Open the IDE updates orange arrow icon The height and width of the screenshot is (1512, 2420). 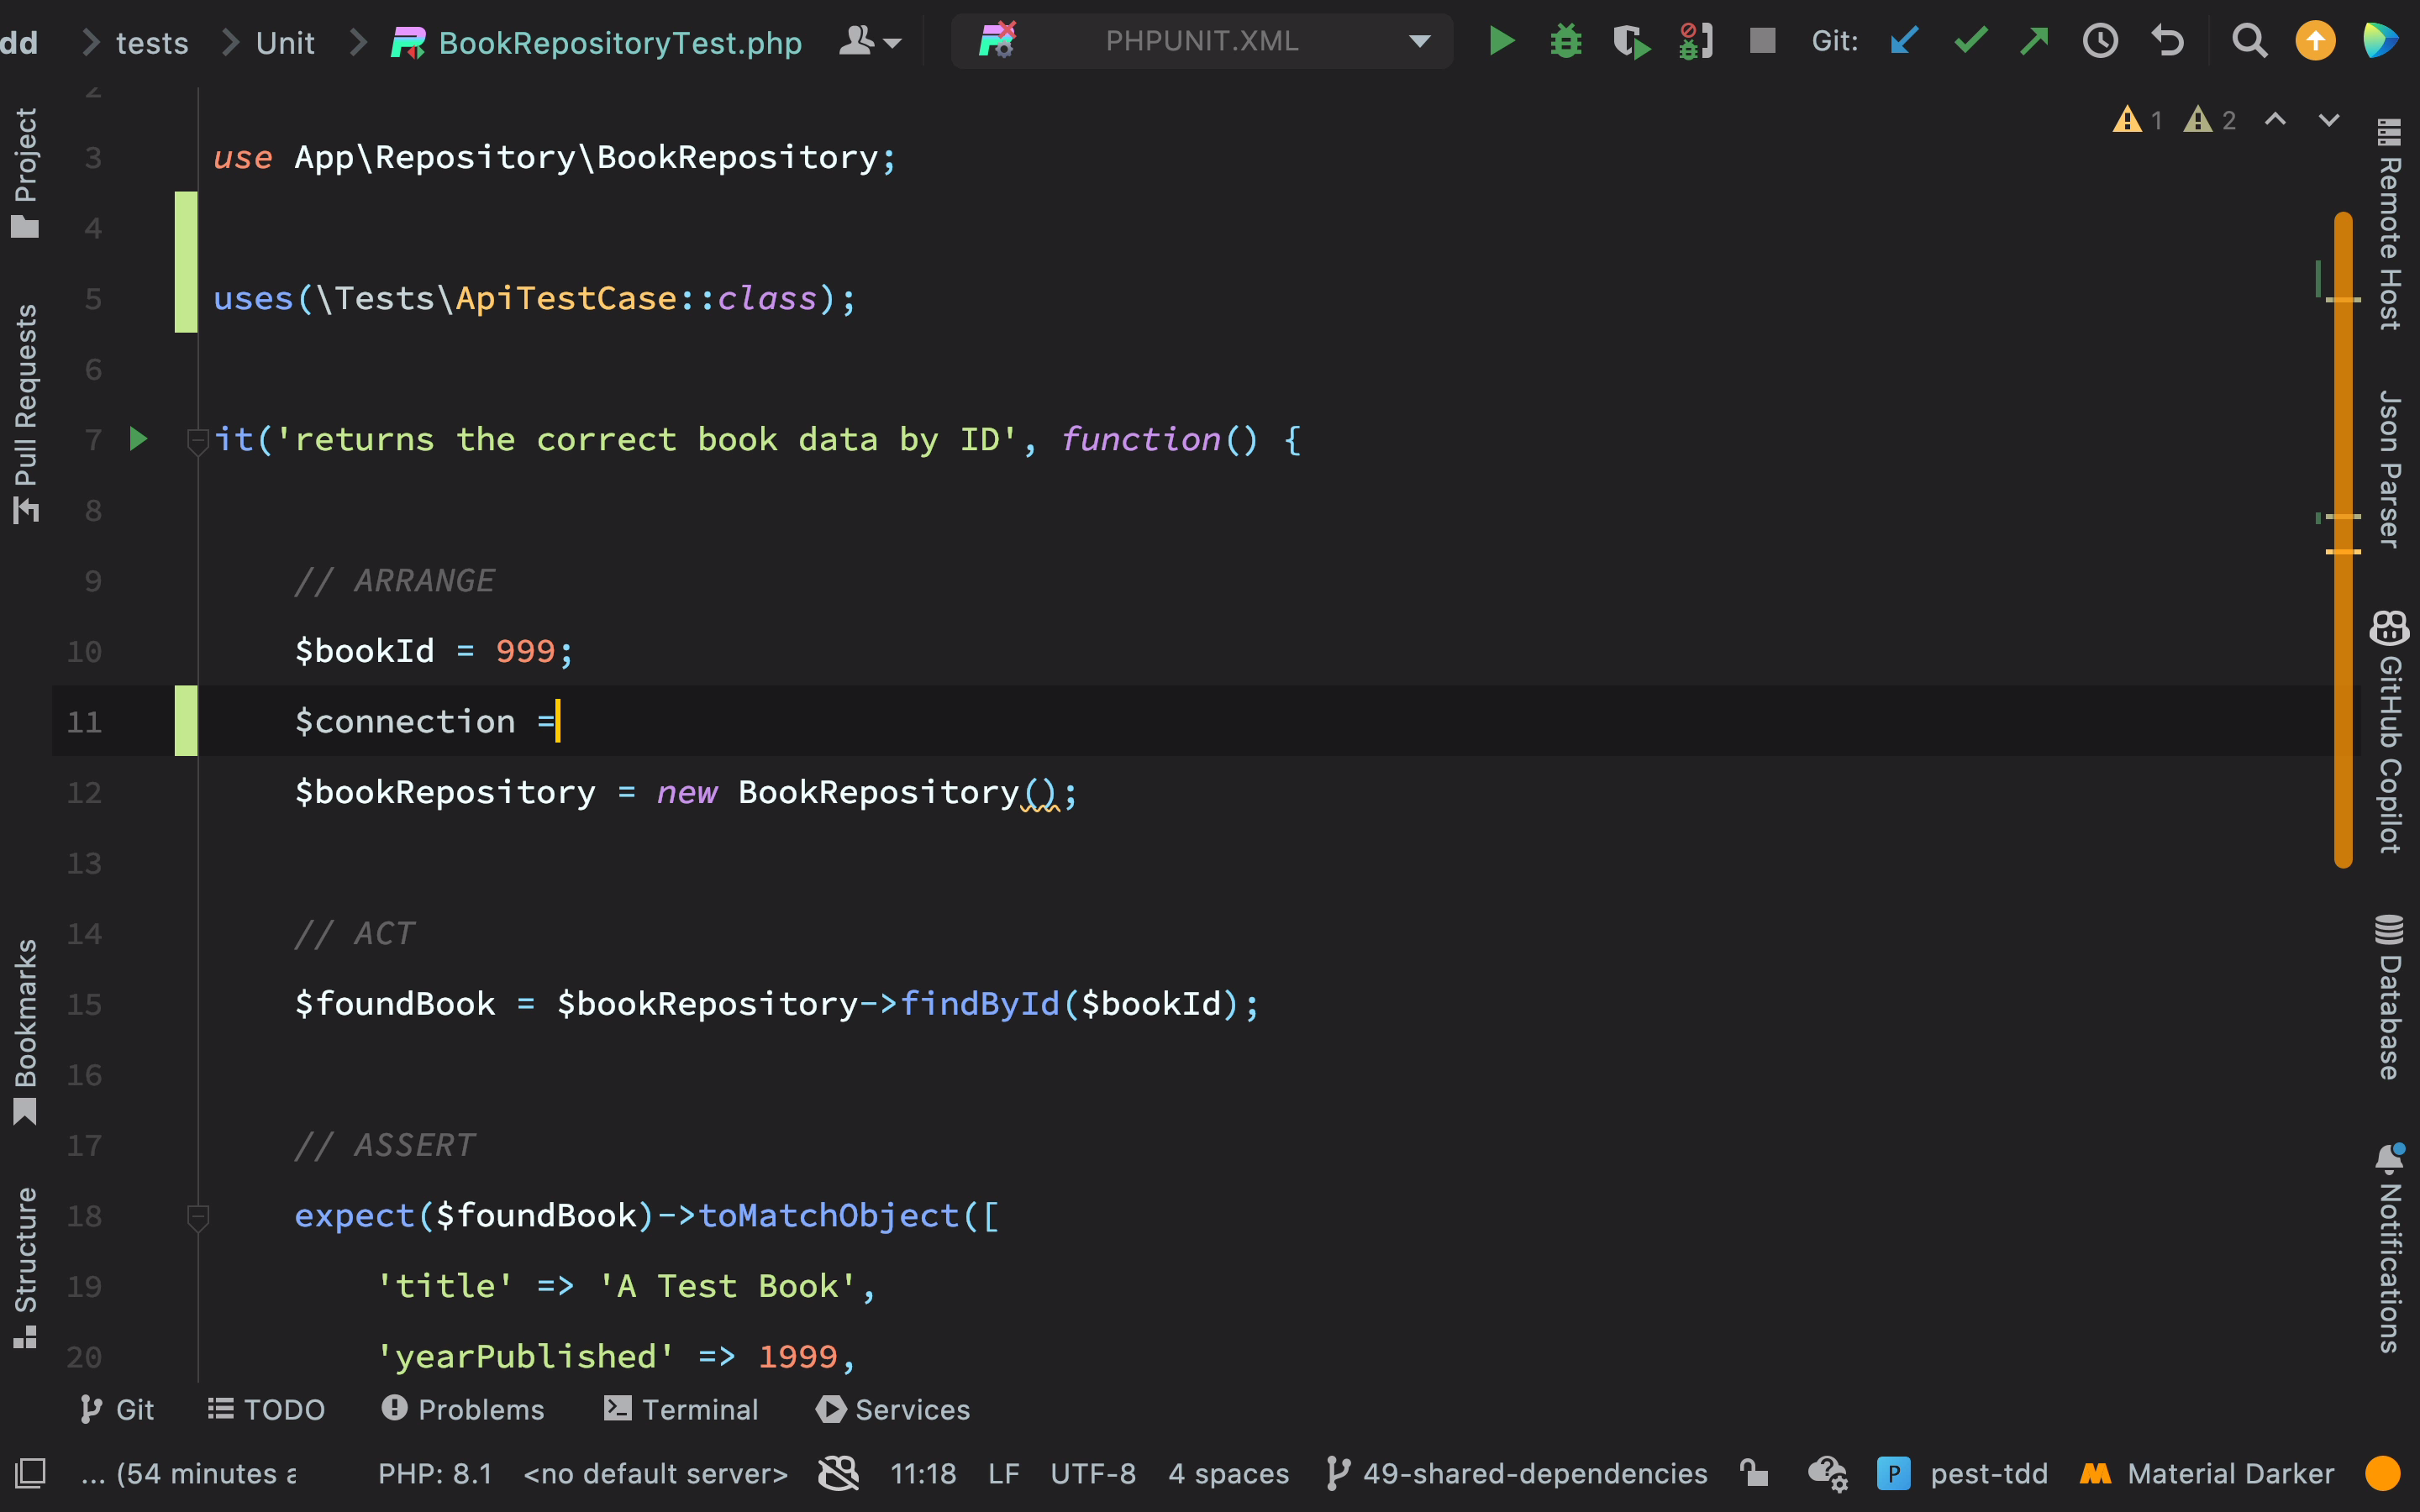coord(2315,41)
